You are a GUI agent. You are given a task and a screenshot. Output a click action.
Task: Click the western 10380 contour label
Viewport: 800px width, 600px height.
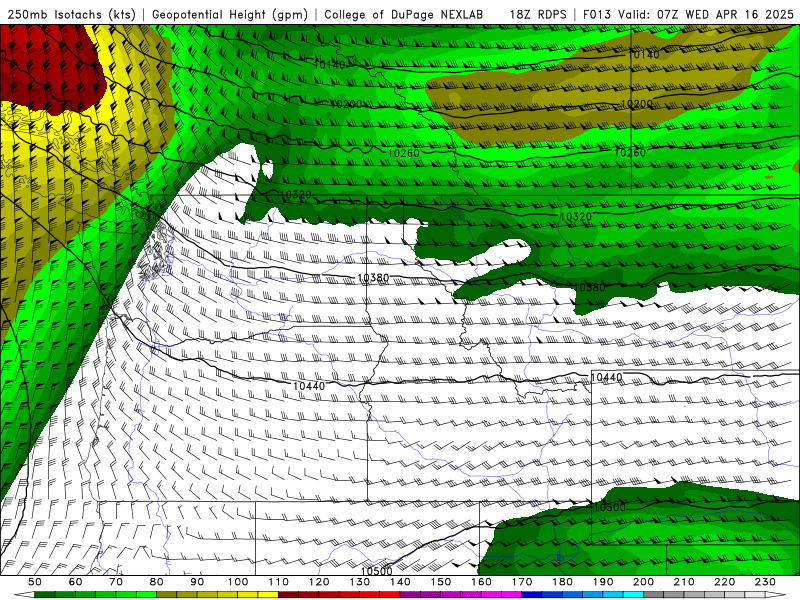tap(373, 278)
